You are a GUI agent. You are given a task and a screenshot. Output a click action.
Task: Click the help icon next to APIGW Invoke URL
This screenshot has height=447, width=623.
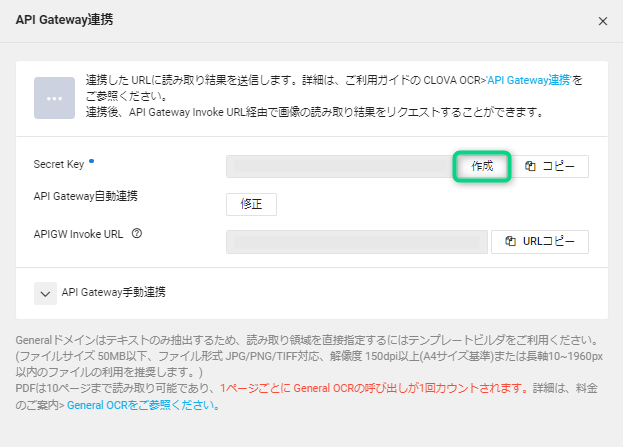(x=136, y=235)
